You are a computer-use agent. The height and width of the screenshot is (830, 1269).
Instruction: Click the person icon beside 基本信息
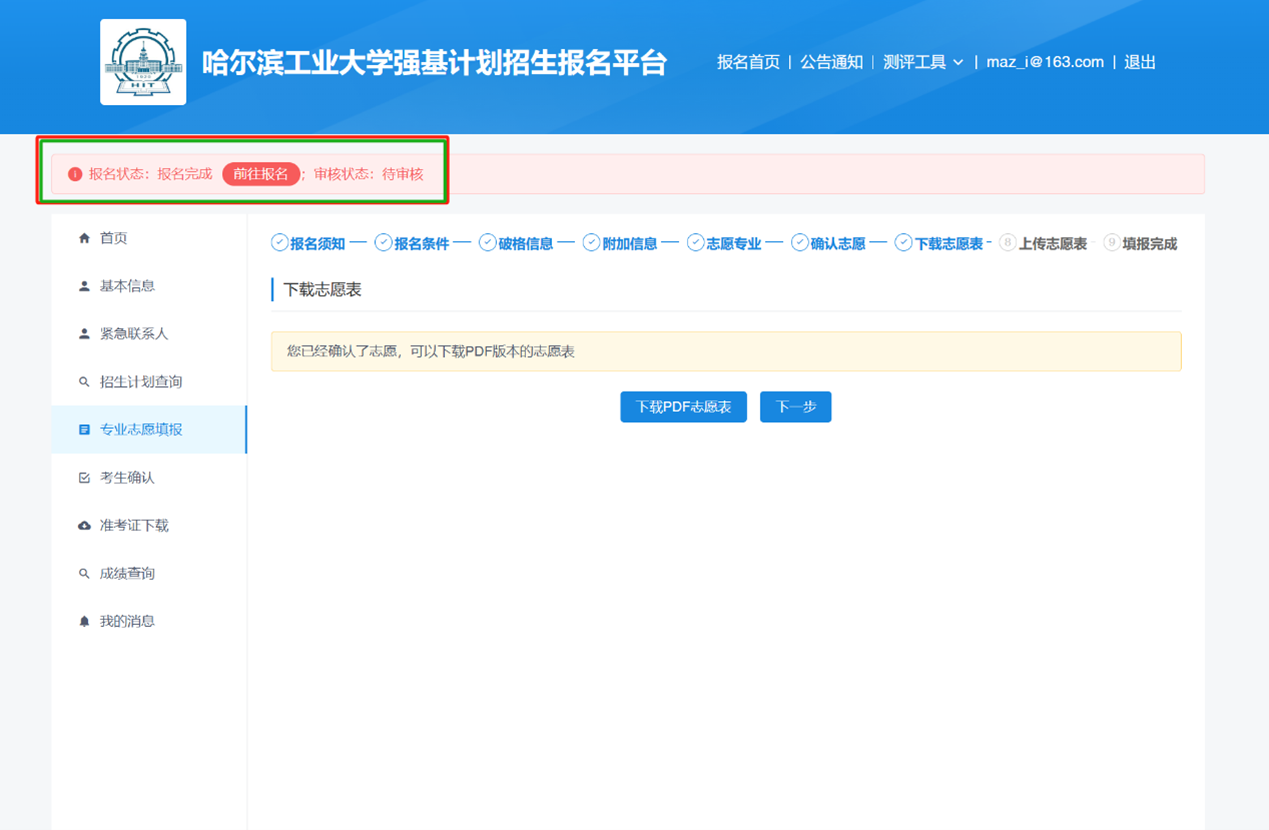[x=84, y=286]
